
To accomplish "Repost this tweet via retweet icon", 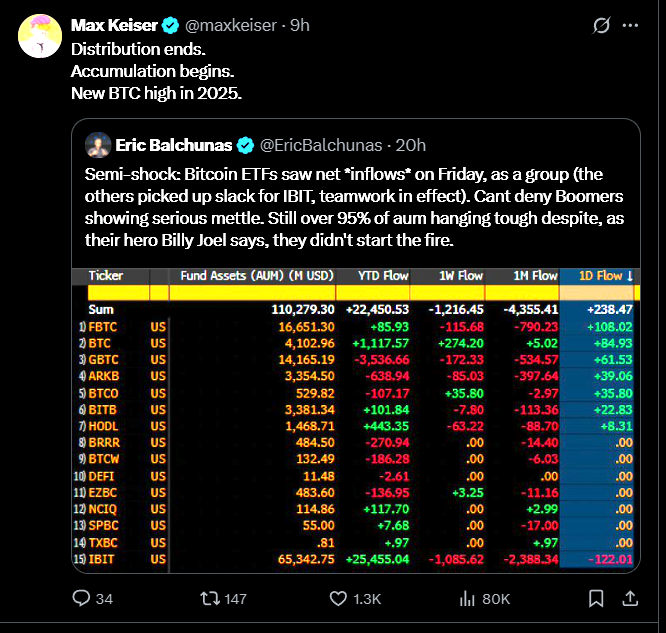I will pyautogui.click(x=211, y=599).
